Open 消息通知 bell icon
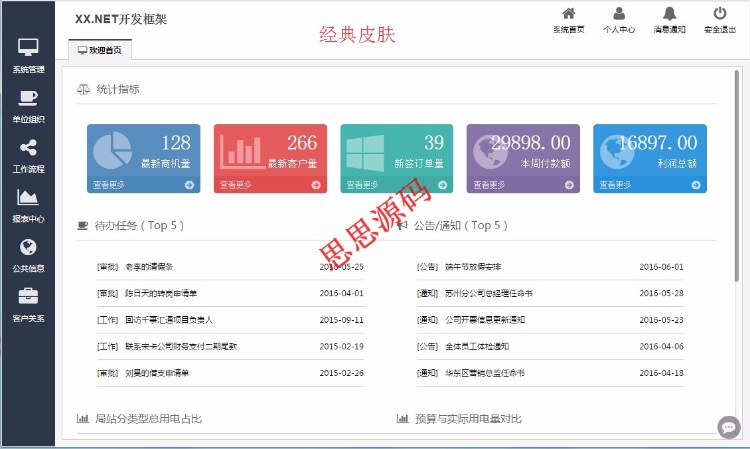 pyautogui.click(x=669, y=19)
